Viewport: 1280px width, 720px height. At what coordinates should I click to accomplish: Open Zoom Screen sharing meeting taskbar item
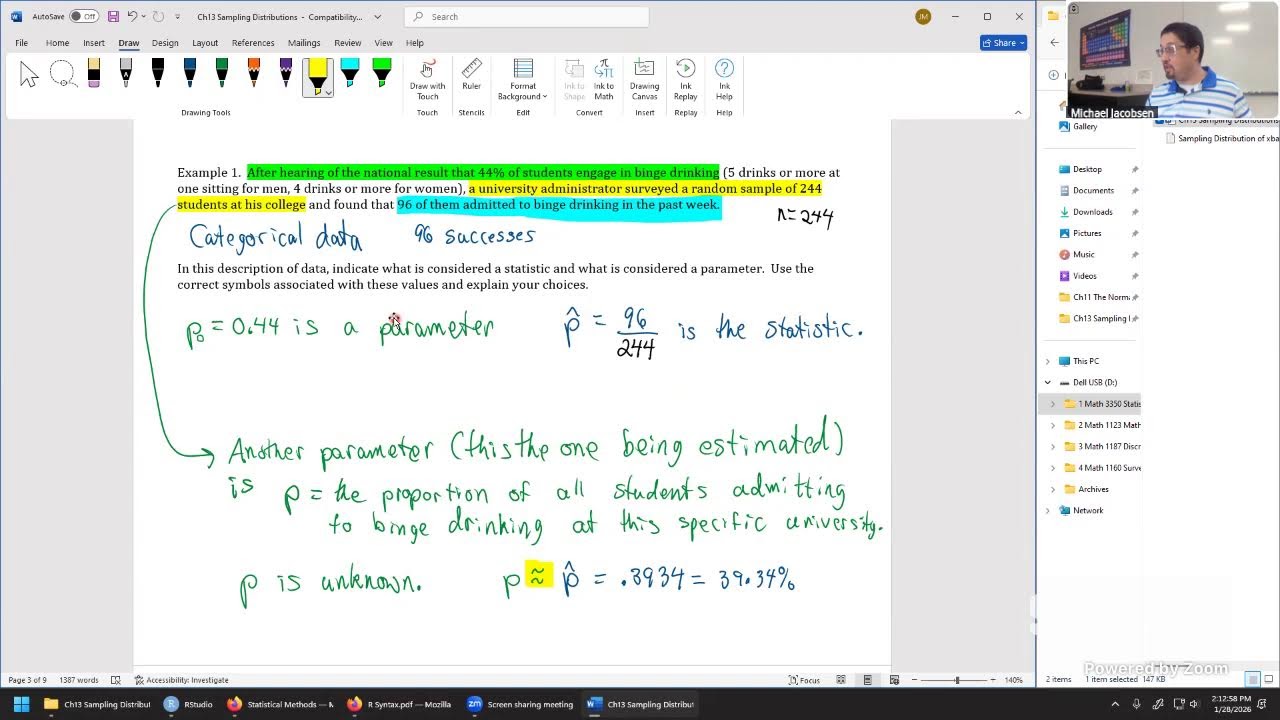point(519,704)
